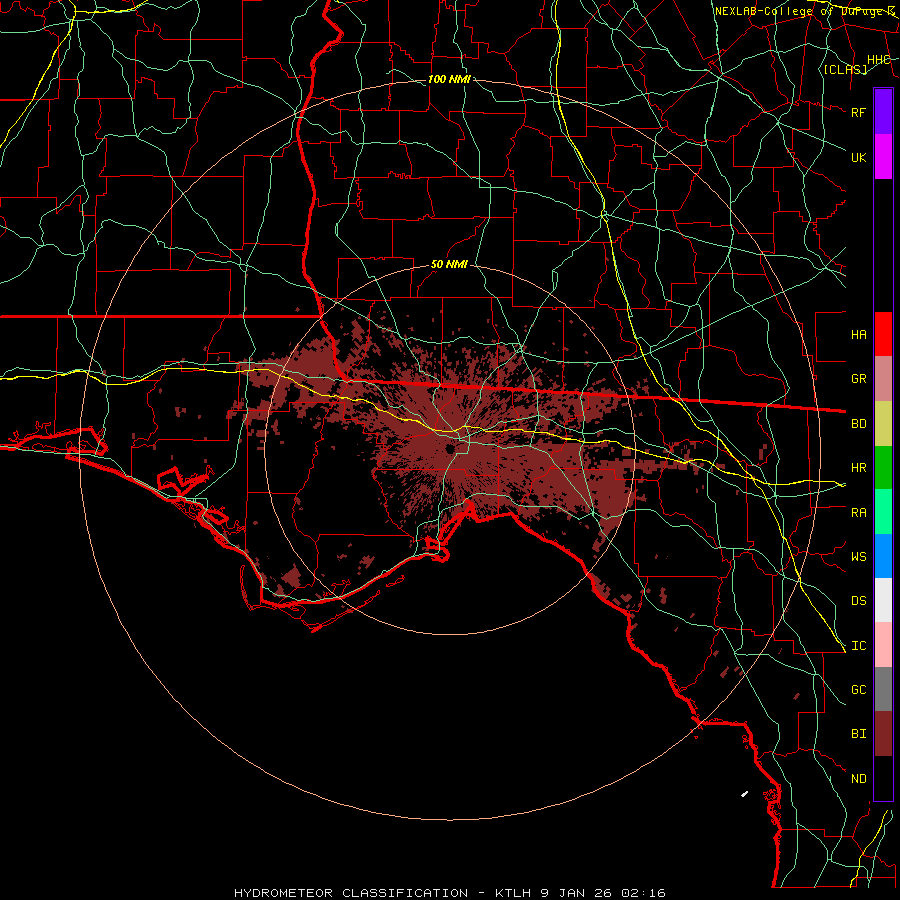Click the DS white legend swatch
900x900 pixels.
tap(883, 600)
